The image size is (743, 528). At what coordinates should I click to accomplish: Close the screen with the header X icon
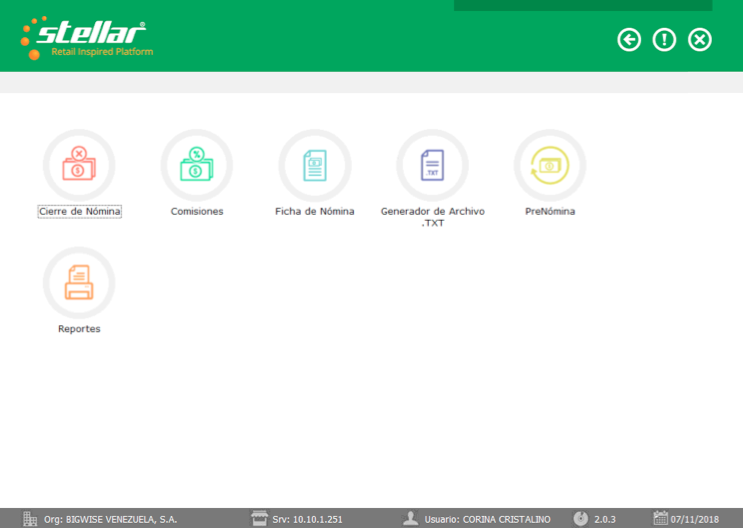pos(700,39)
